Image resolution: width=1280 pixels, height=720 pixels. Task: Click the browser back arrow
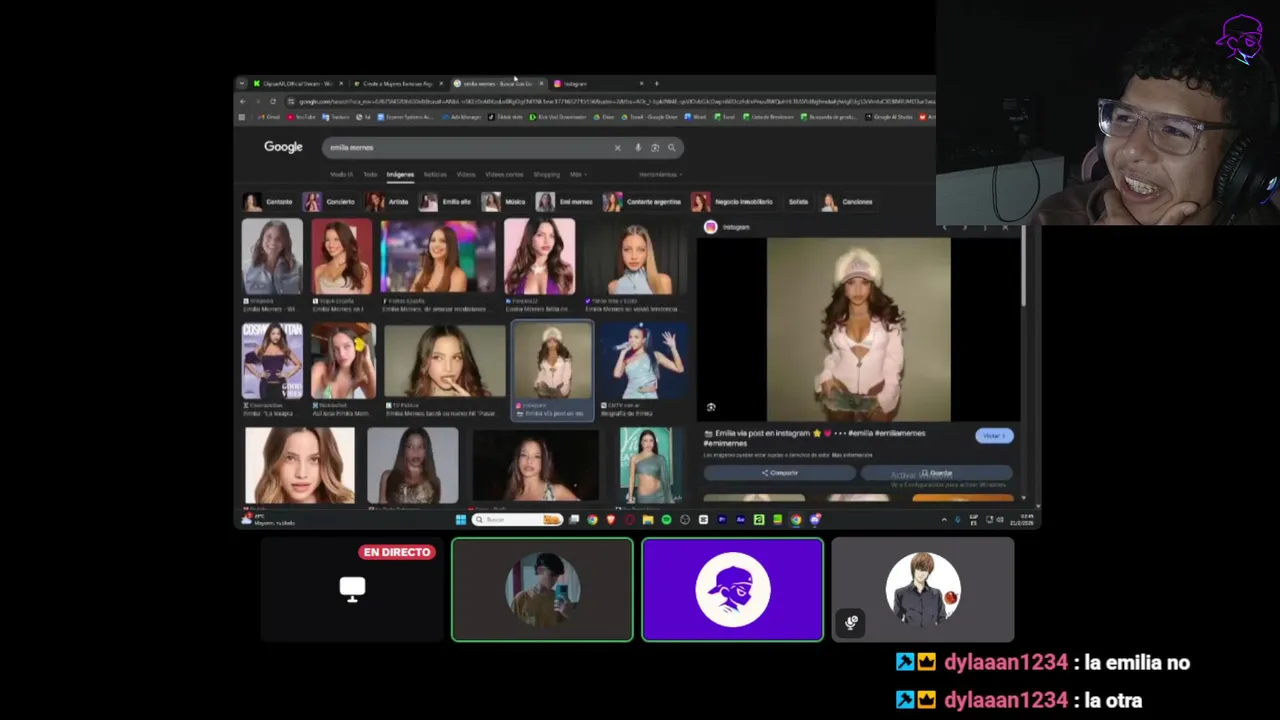pyautogui.click(x=242, y=101)
